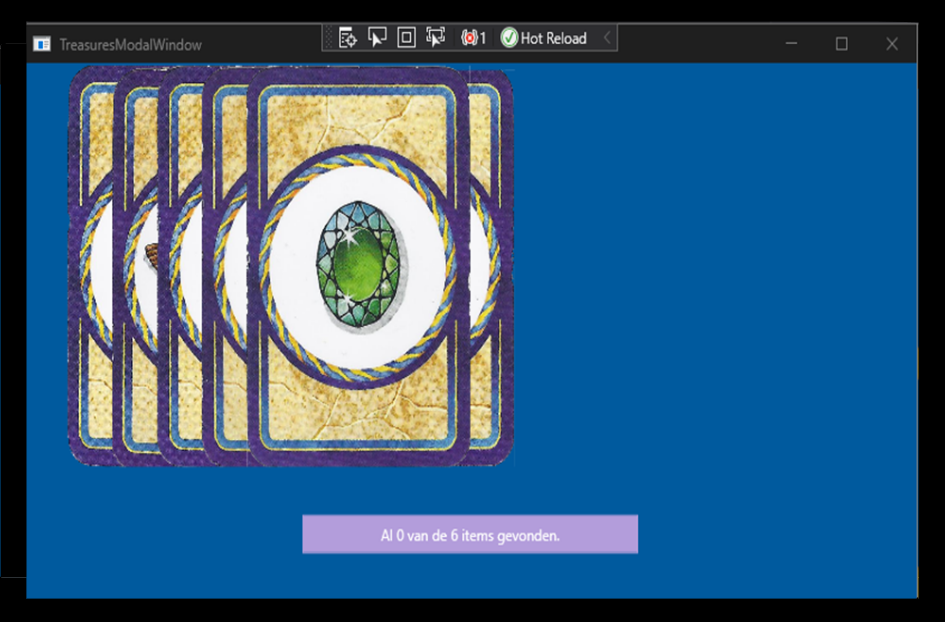
Task: Toggle the Display Layout Adorners icon
Action: click(x=406, y=38)
